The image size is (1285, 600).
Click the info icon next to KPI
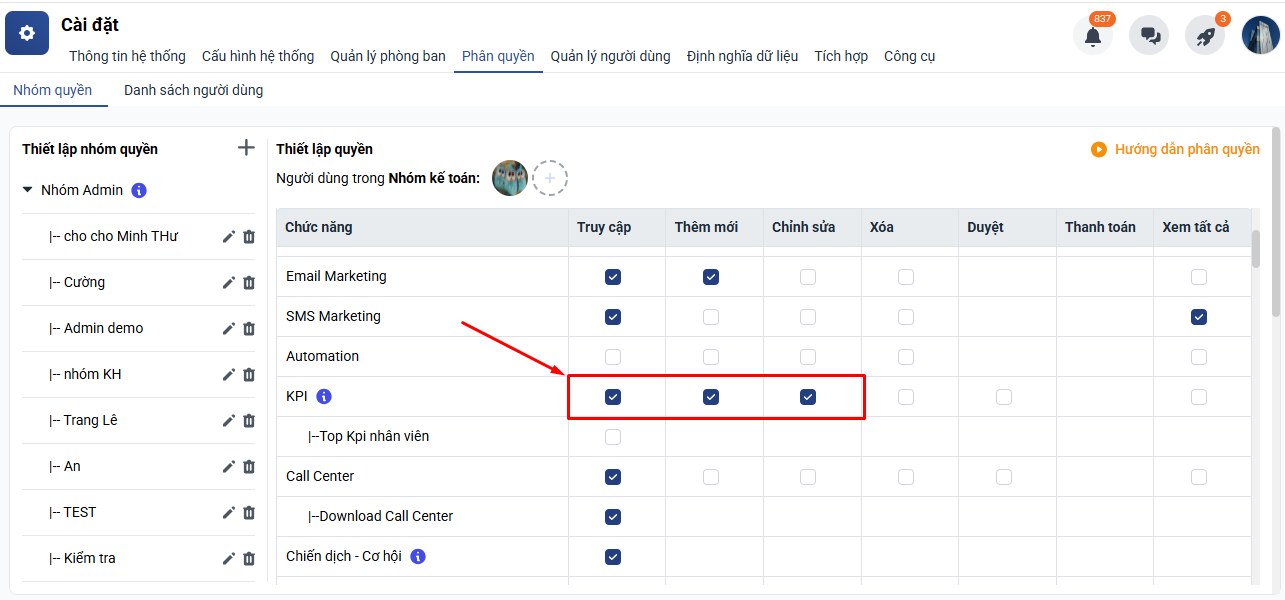[324, 397]
